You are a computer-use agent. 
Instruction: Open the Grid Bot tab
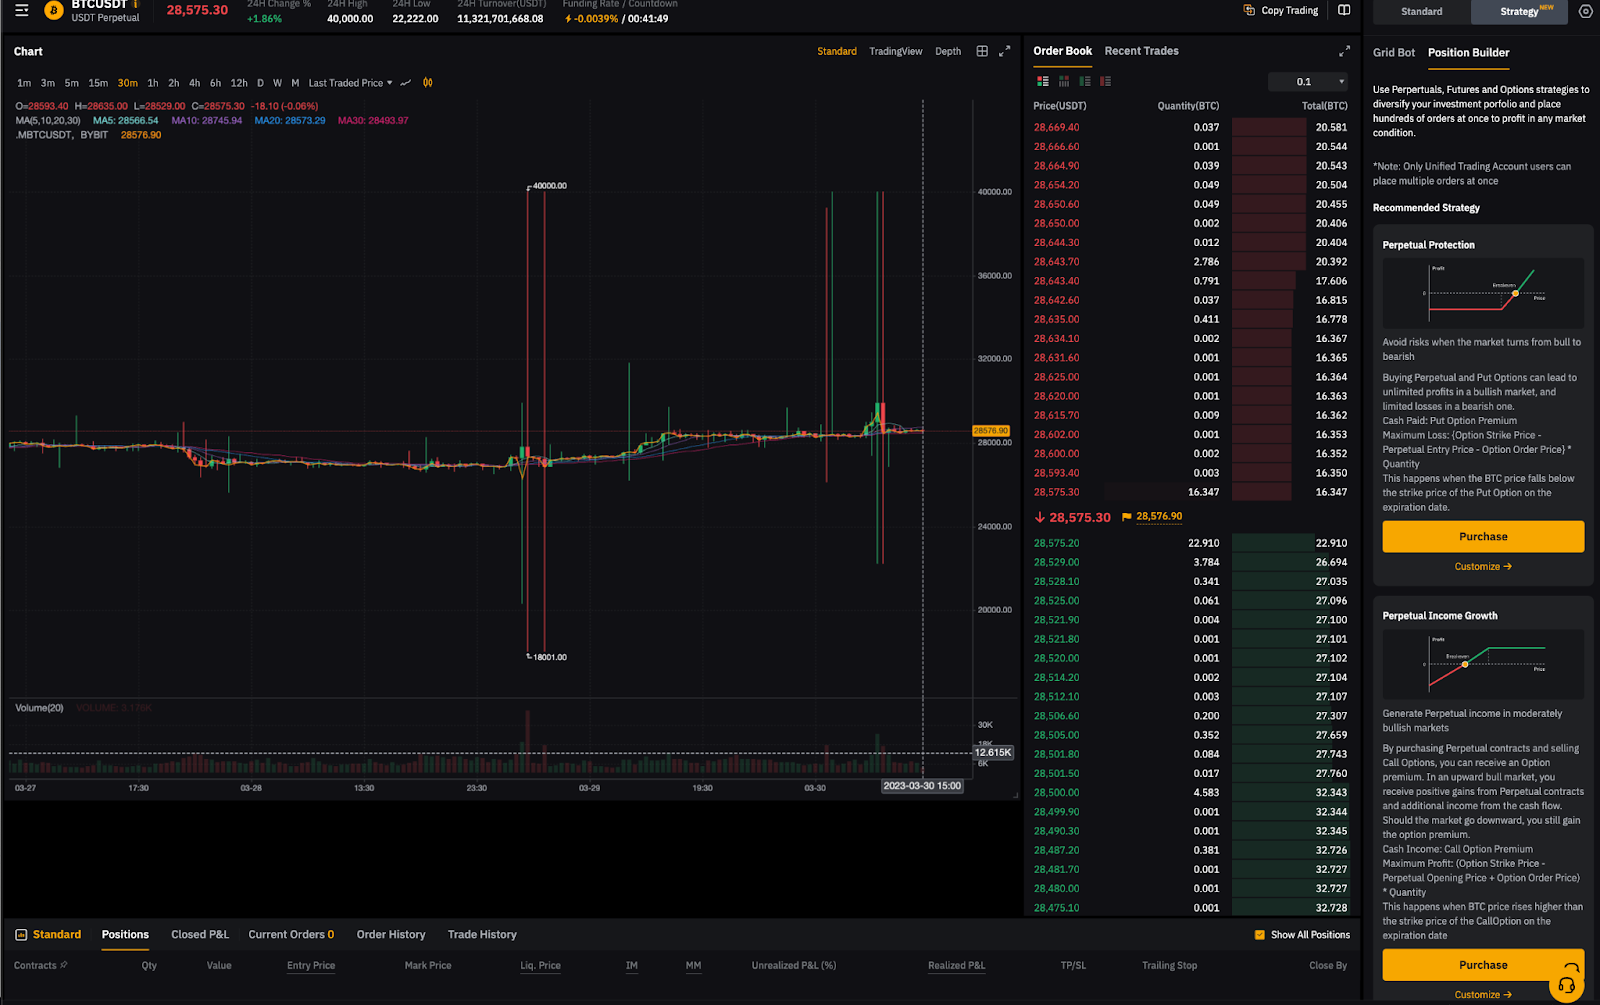click(1393, 53)
